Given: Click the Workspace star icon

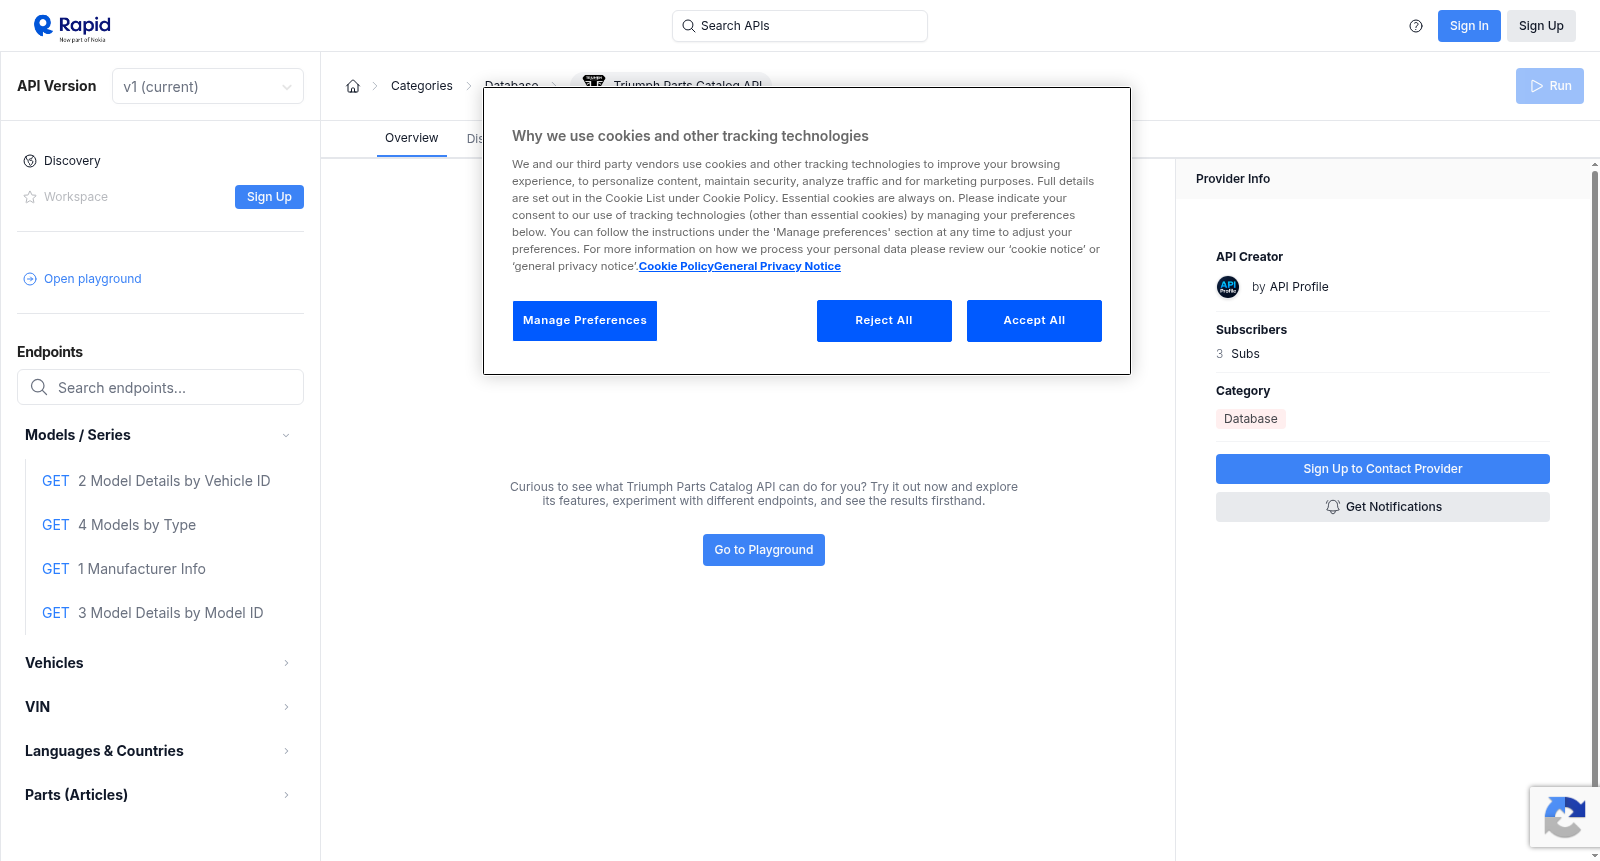Looking at the screenshot, I should (x=30, y=197).
